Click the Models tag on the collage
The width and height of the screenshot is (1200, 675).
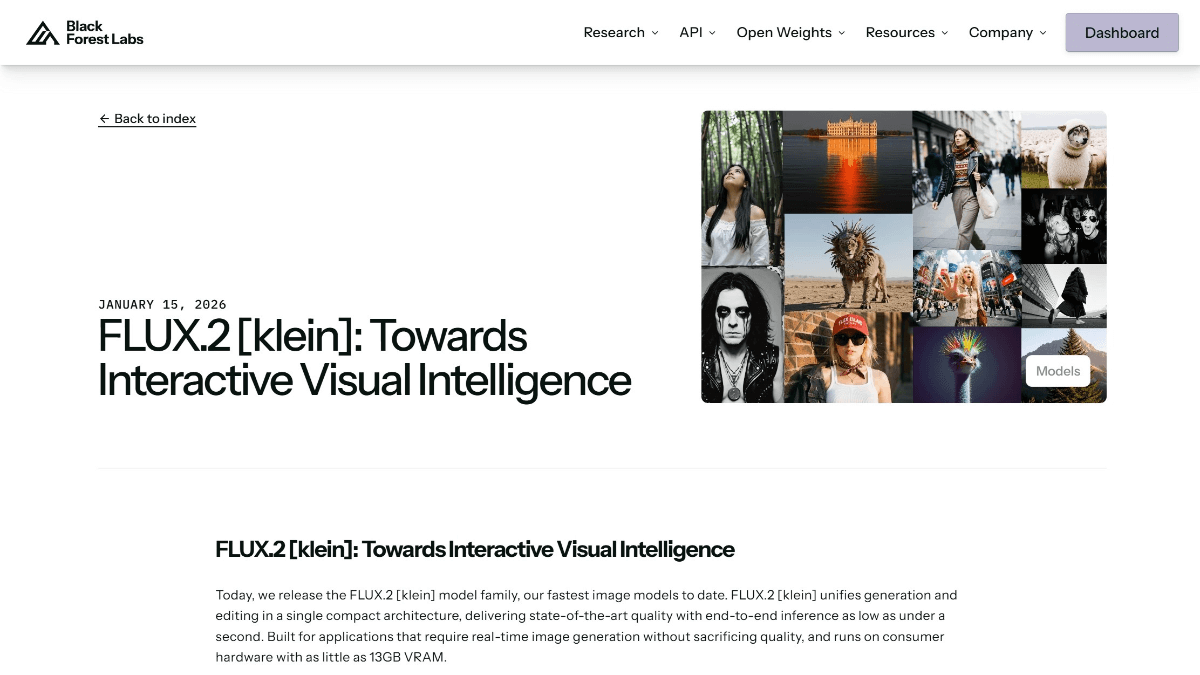pos(1057,371)
